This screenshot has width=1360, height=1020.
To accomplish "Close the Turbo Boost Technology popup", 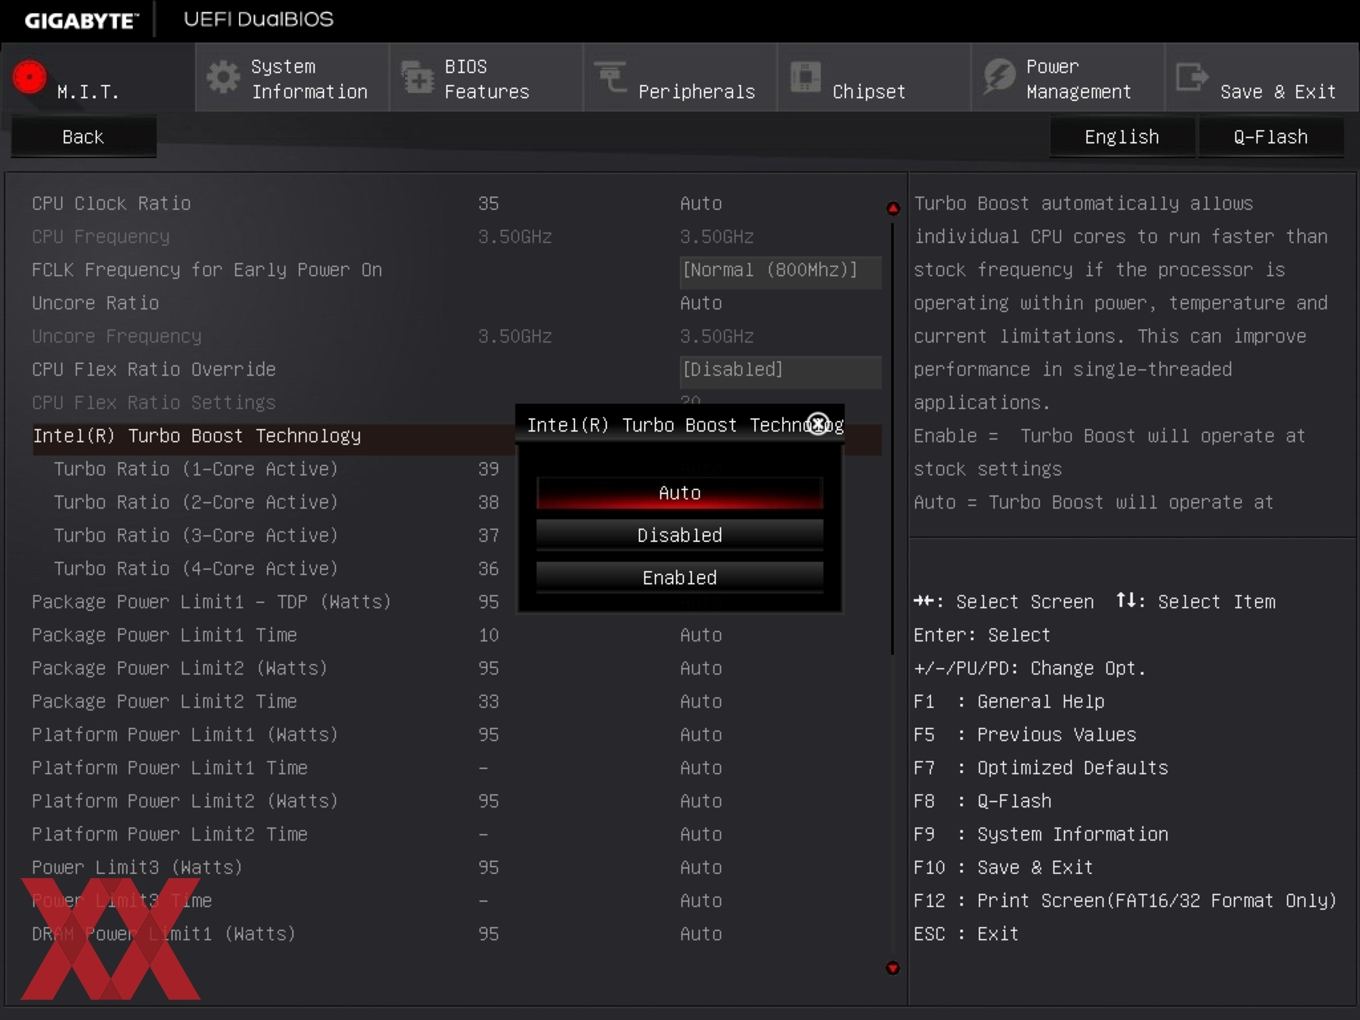I will [x=818, y=424].
